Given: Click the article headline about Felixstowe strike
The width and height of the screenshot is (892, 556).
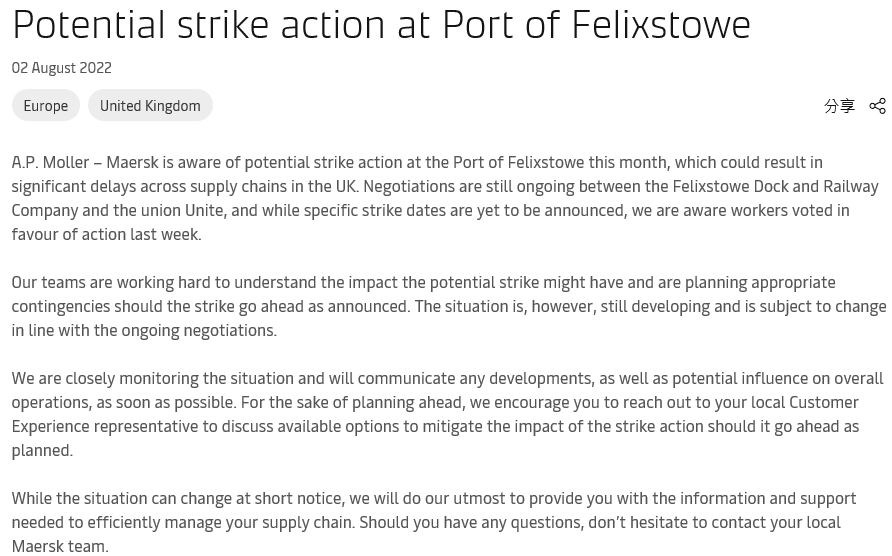Looking at the screenshot, I should point(381,24).
